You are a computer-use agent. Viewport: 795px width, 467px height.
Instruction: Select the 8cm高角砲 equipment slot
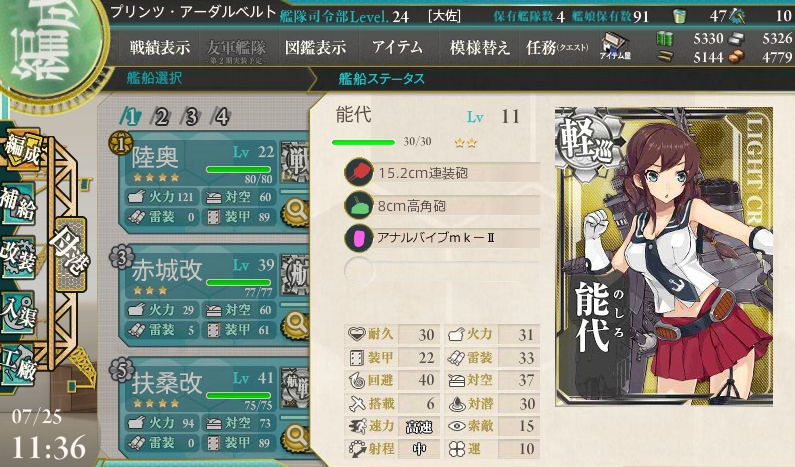point(442,206)
